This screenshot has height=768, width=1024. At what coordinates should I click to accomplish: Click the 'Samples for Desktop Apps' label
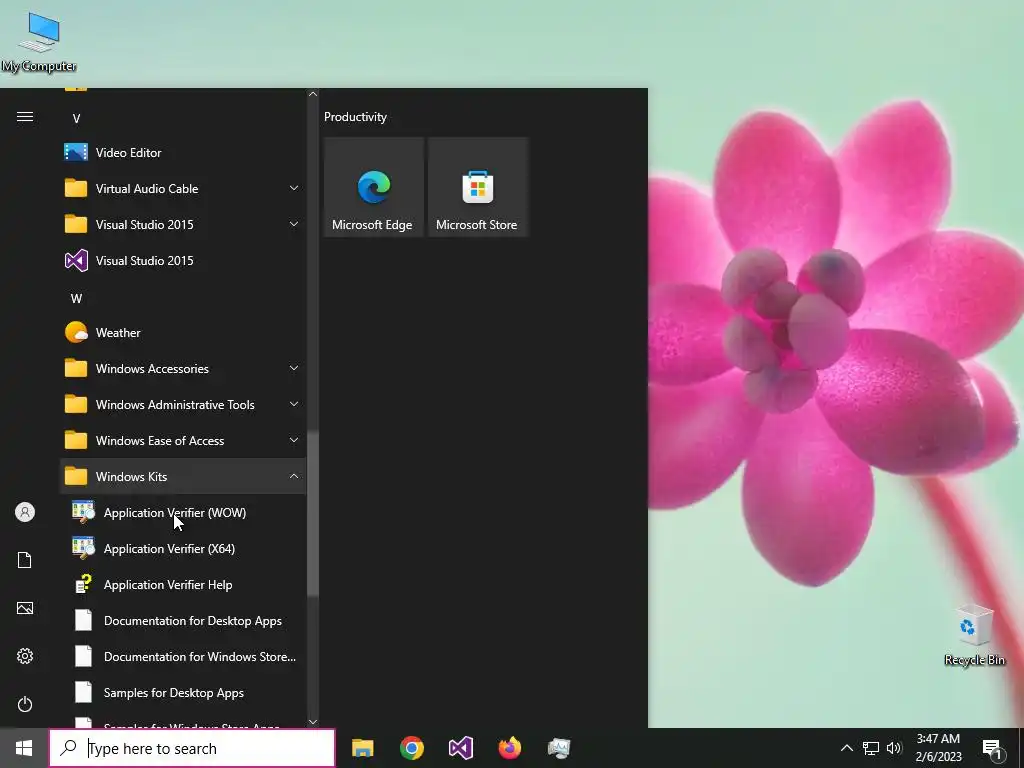click(174, 692)
